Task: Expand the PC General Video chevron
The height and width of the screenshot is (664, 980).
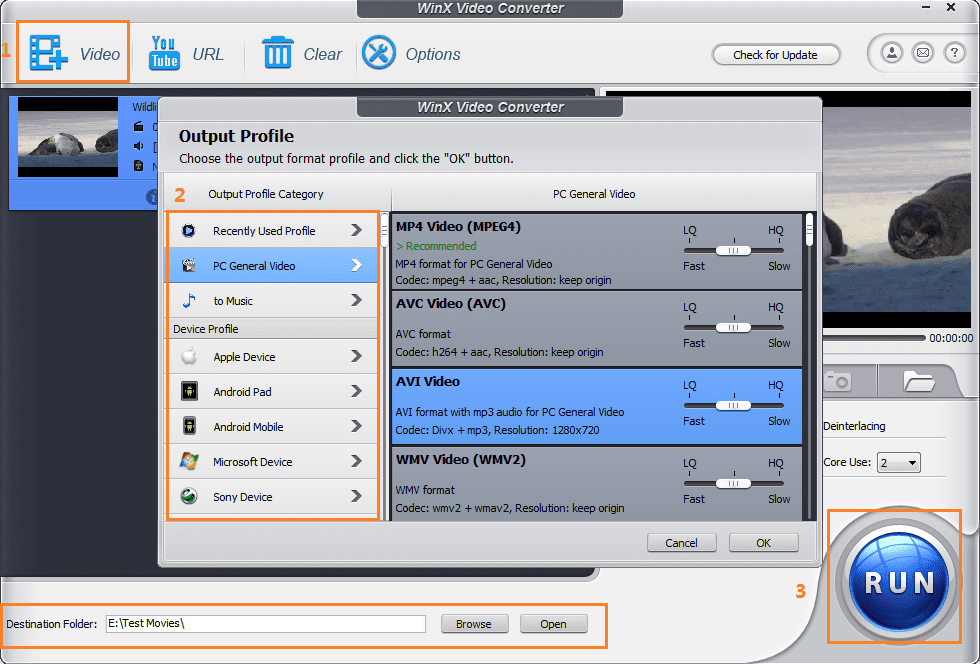Action: tap(356, 265)
